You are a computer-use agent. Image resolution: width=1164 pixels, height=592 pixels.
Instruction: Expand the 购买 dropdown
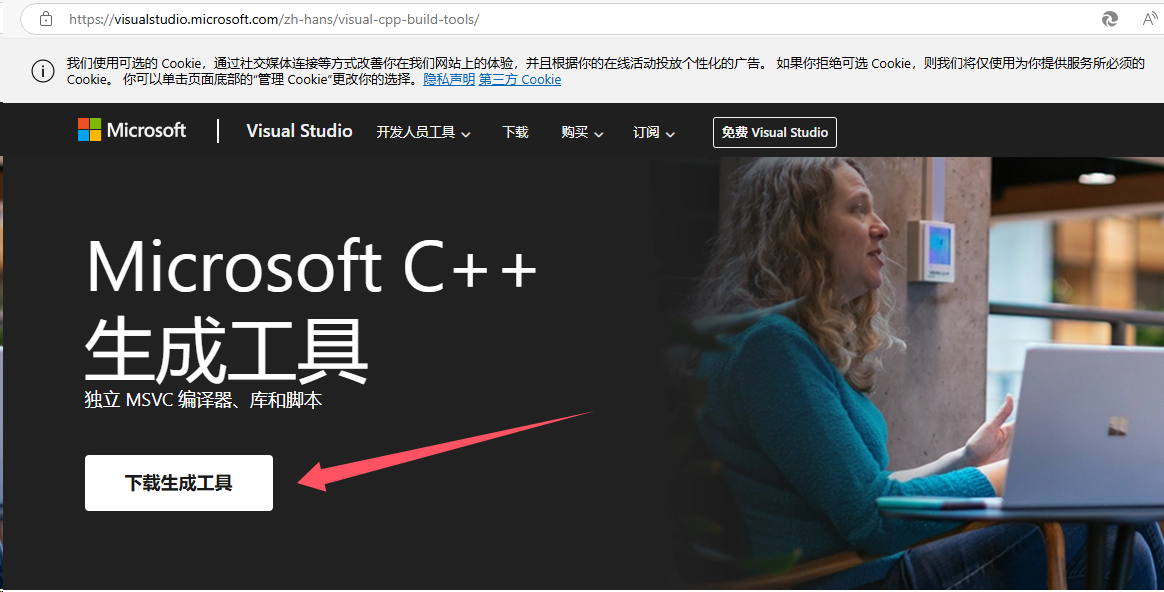click(582, 132)
